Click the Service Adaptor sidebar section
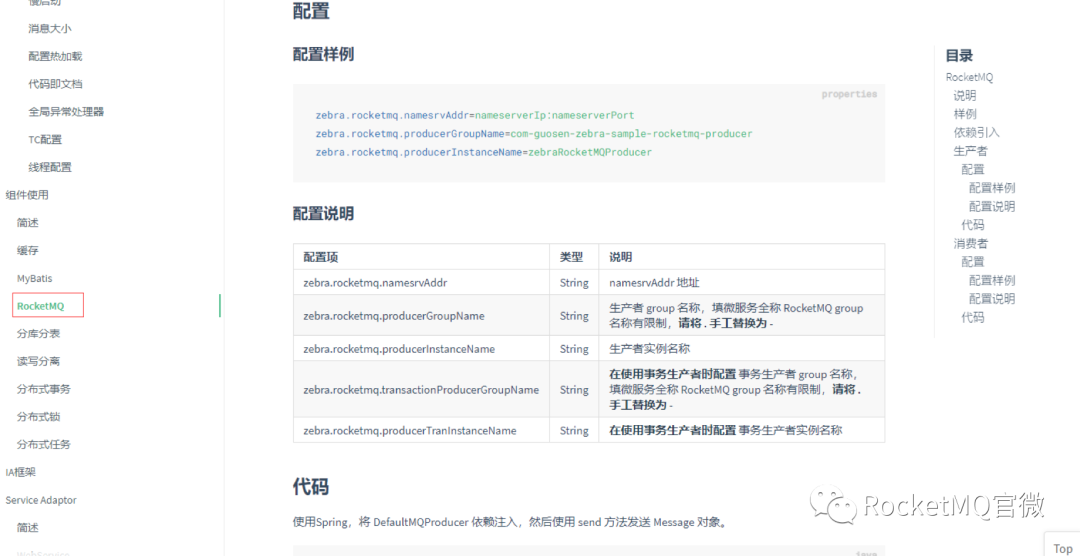Screen dimensions: 1080x556 point(41,500)
